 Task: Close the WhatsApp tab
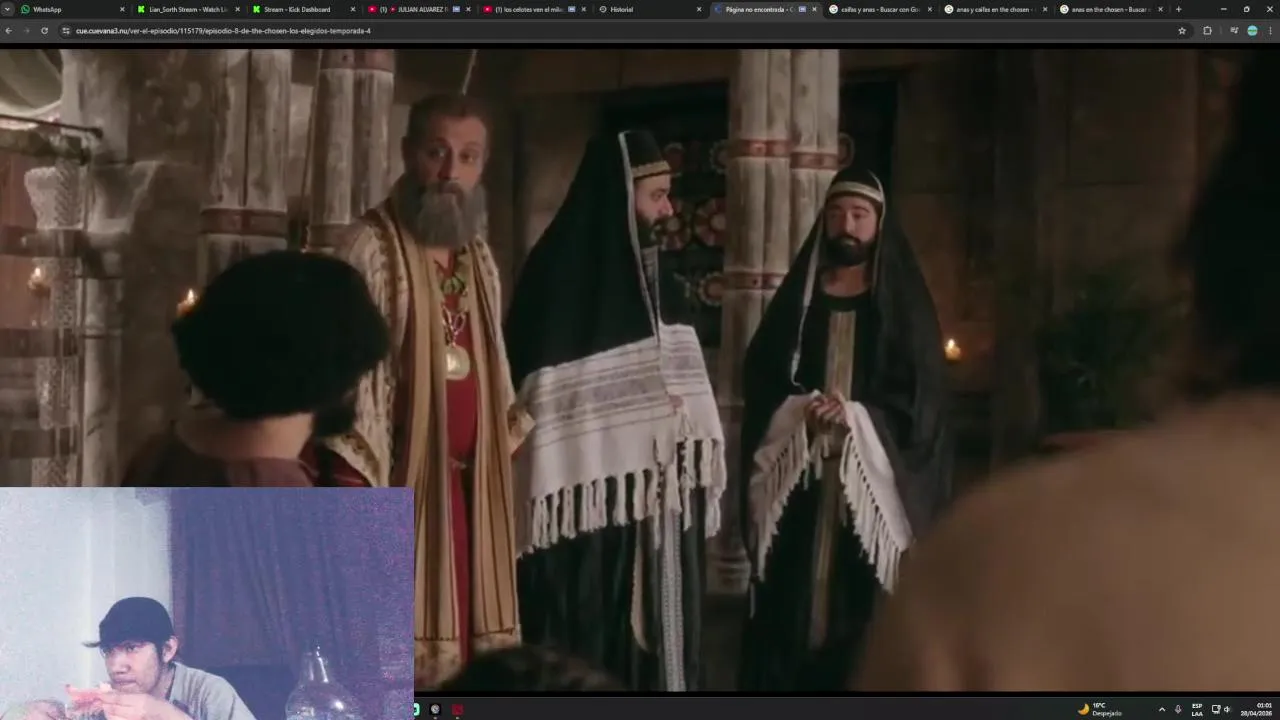coord(122,9)
